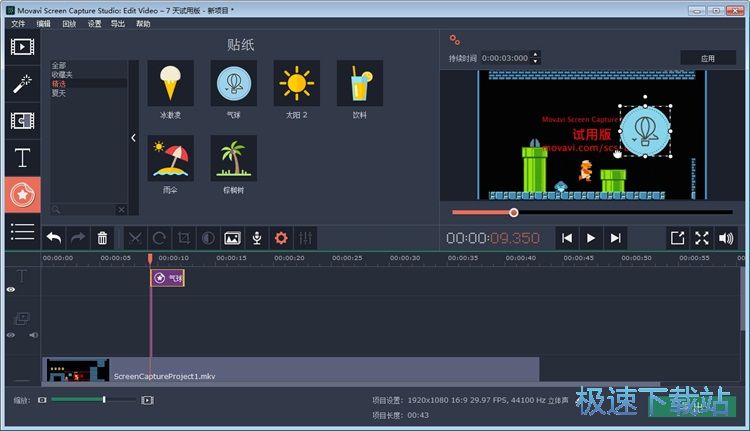
Task: Click the zoom in timeline icon
Action: pos(147,400)
